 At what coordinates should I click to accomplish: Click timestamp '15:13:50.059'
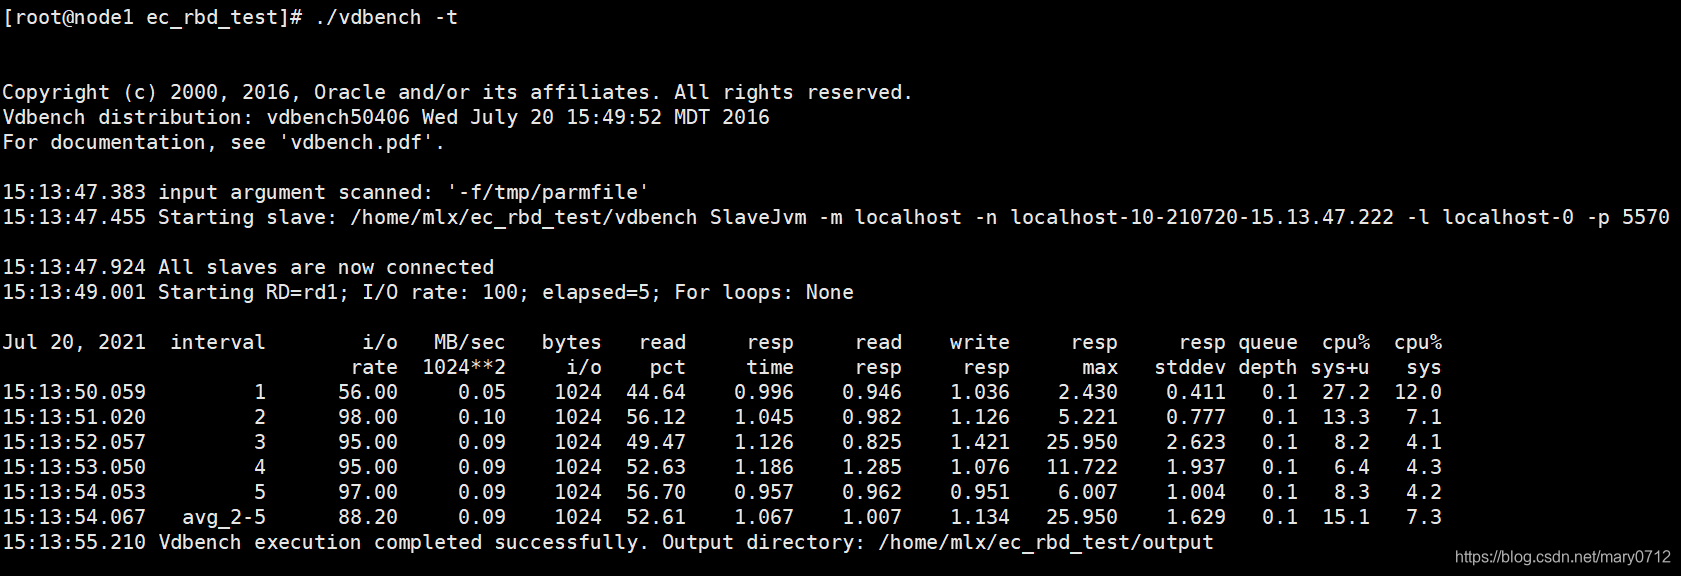(x=74, y=392)
